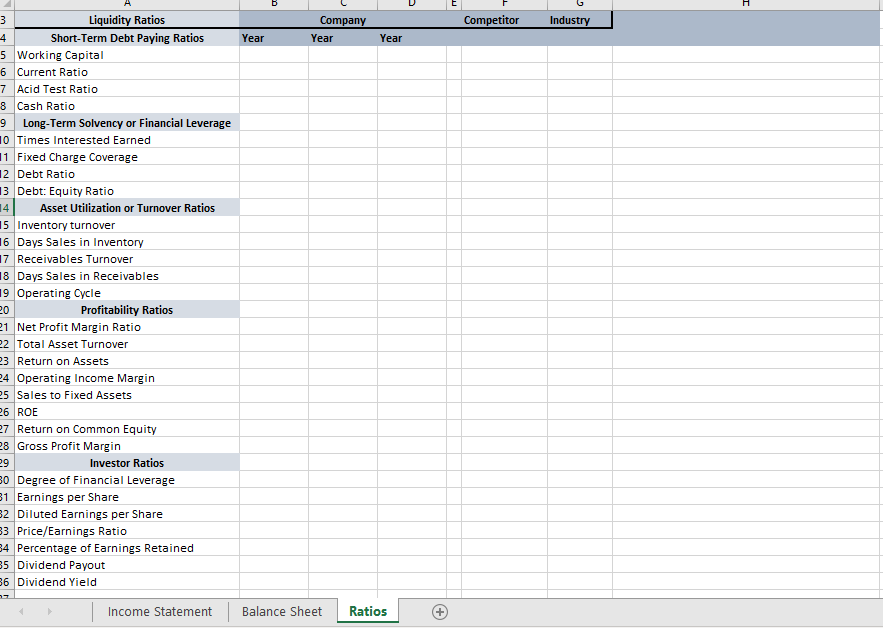Select the Ratios sheet tab
Viewport: 883px width, 628px height.
coord(367,611)
